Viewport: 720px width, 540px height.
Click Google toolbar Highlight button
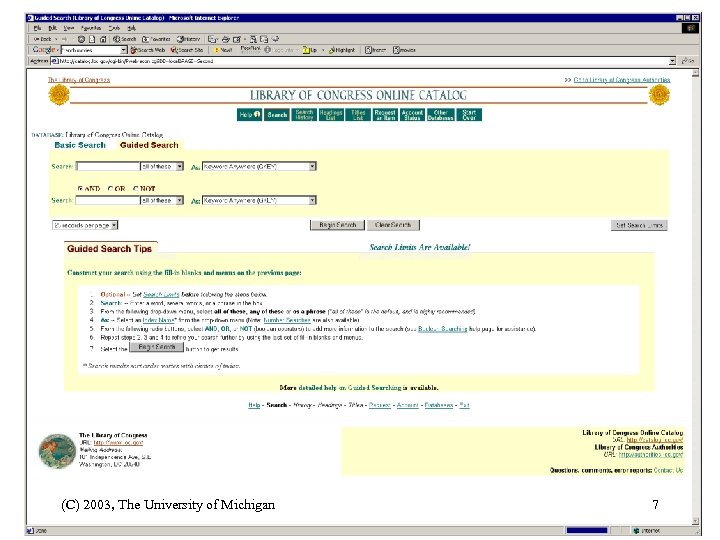pos(342,50)
